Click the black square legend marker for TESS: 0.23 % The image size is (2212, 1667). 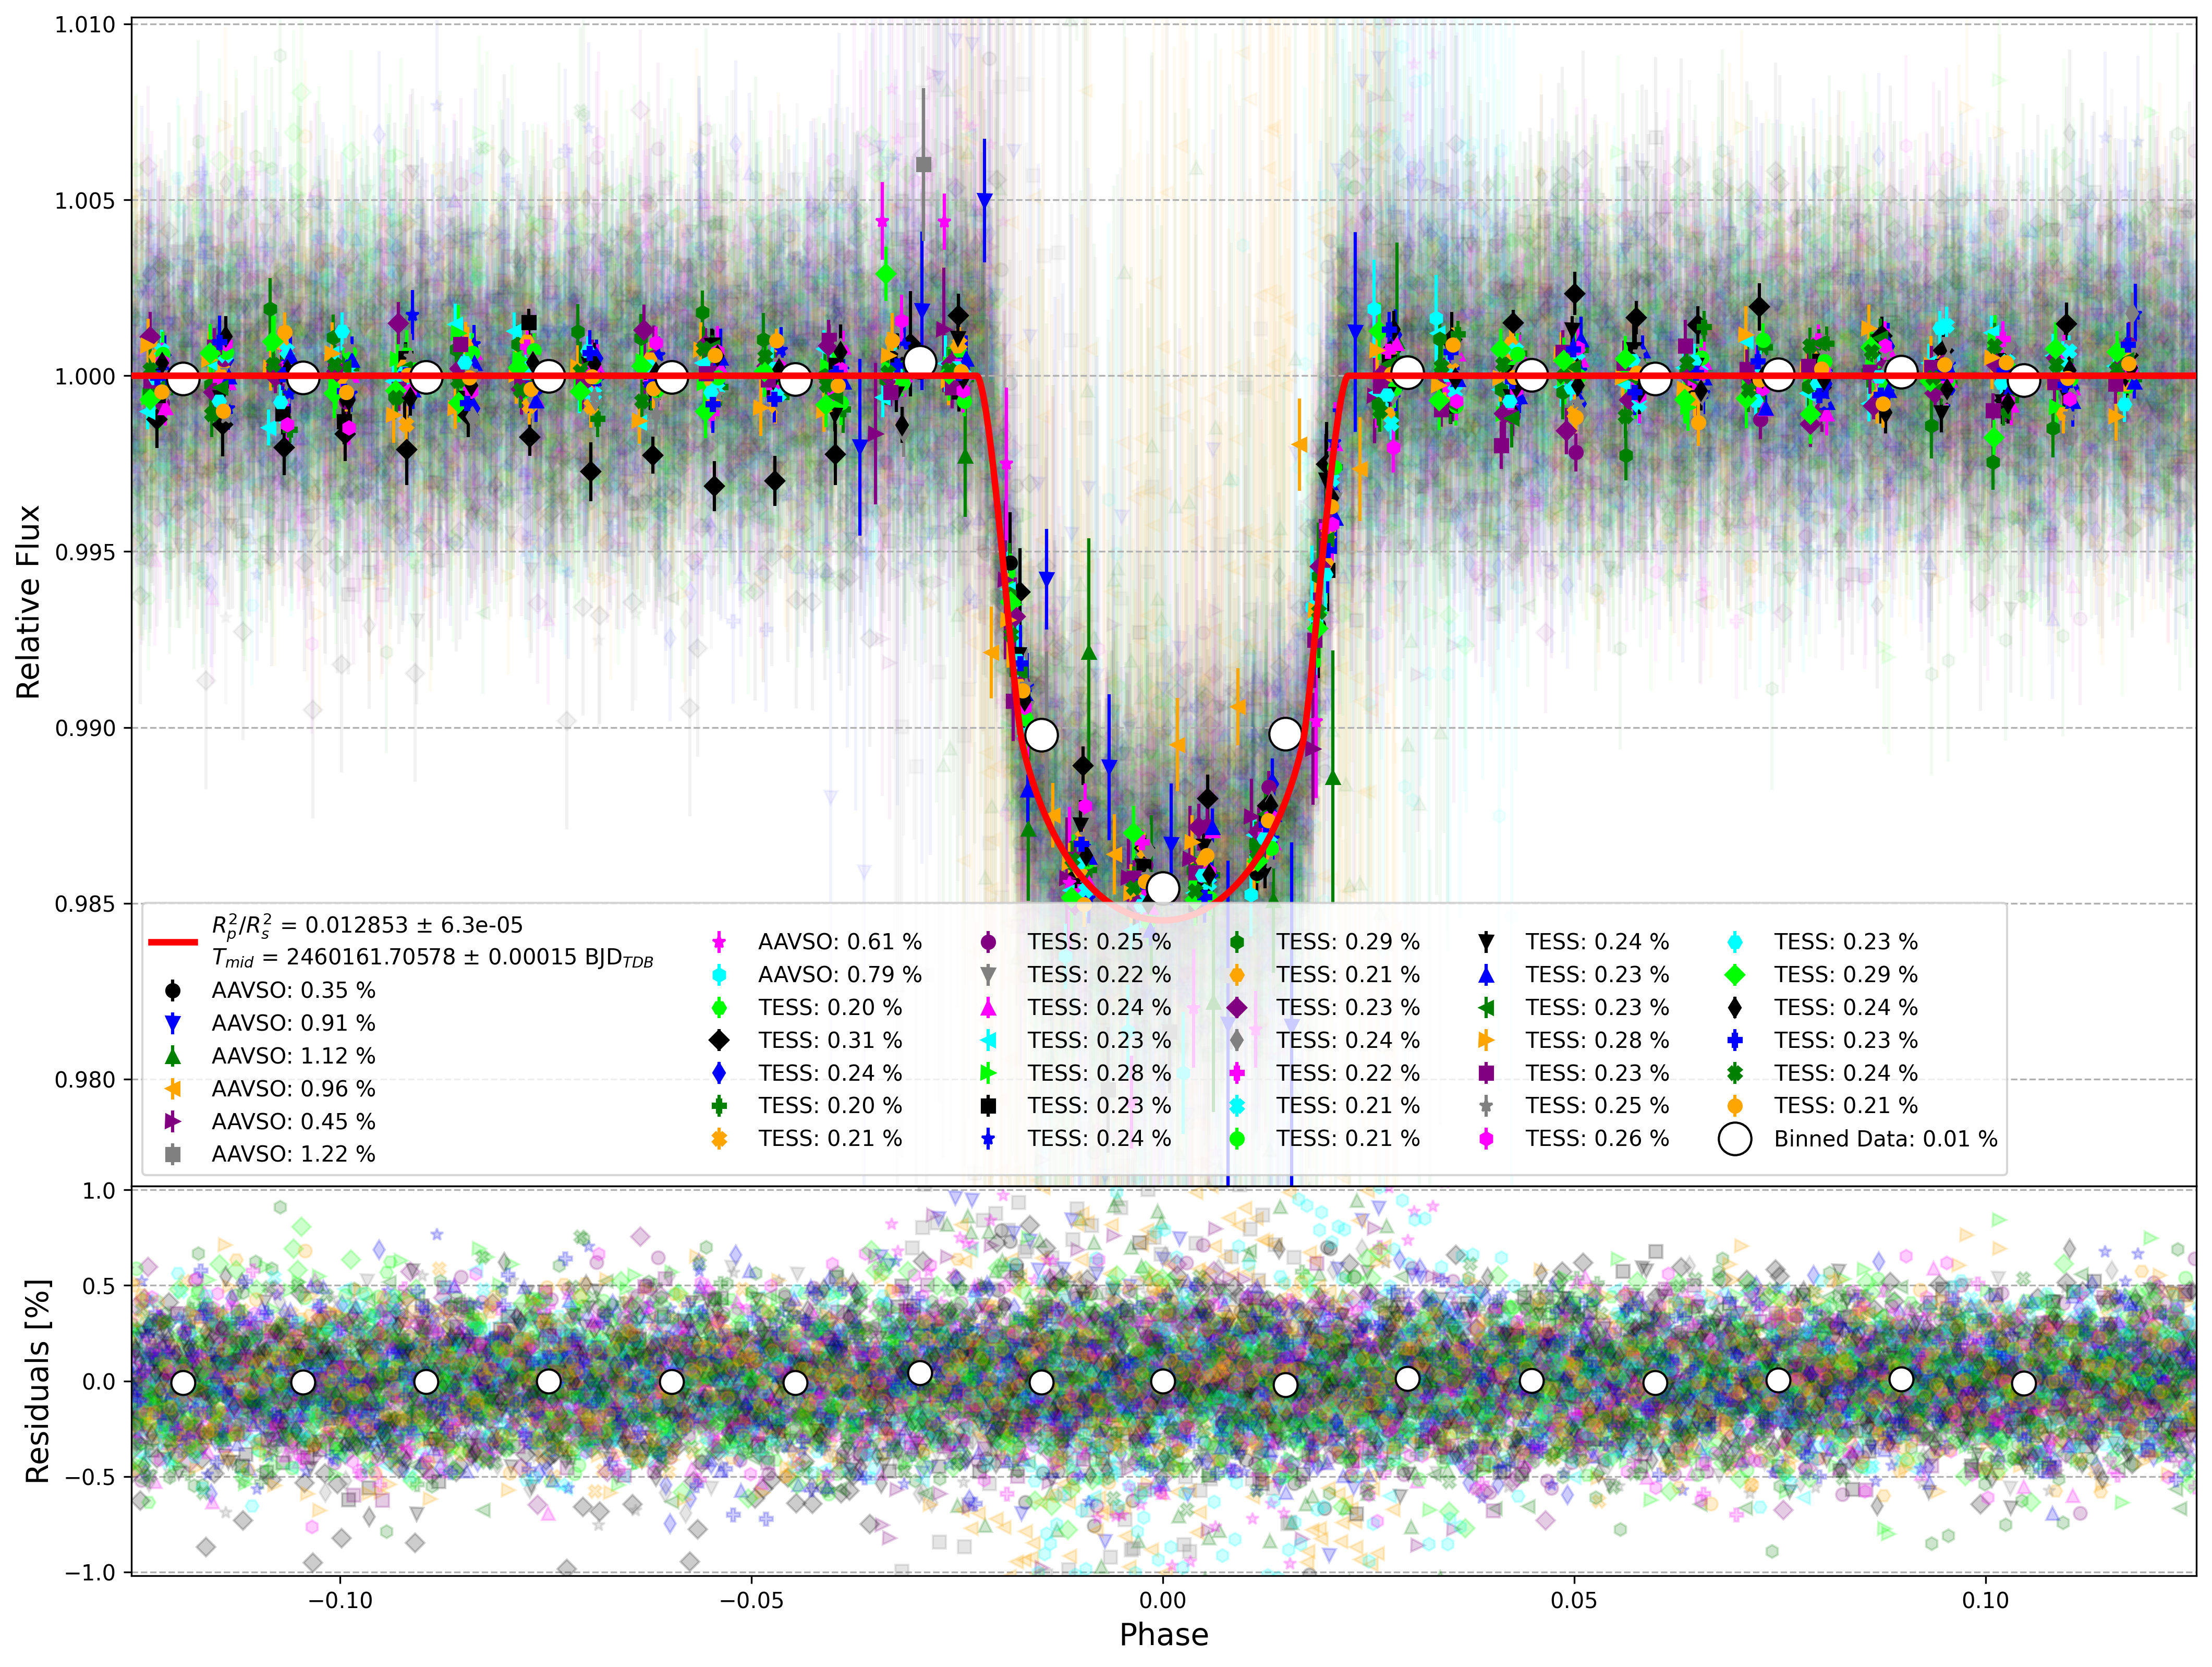click(988, 1106)
